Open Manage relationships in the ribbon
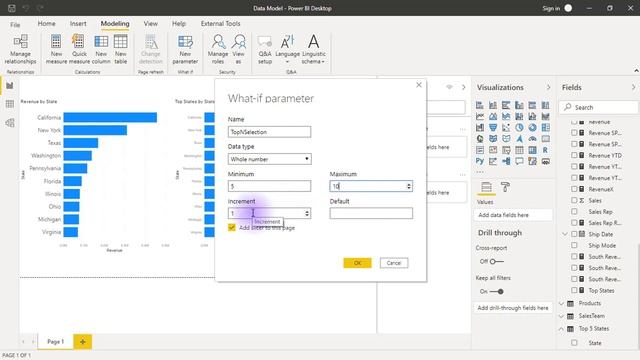Screen dimensions: 640x360 (x=20, y=49)
